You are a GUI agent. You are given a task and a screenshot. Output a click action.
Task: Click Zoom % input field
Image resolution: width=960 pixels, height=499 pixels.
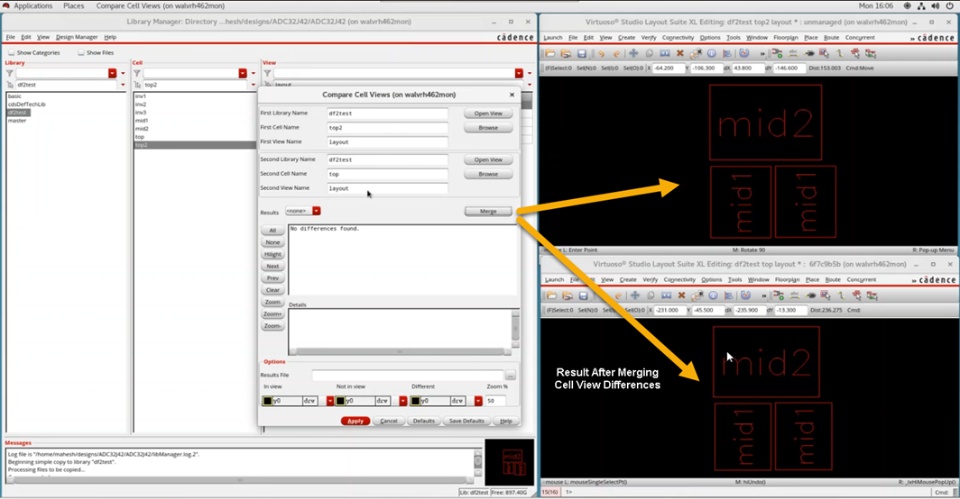pyautogui.click(x=495, y=401)
